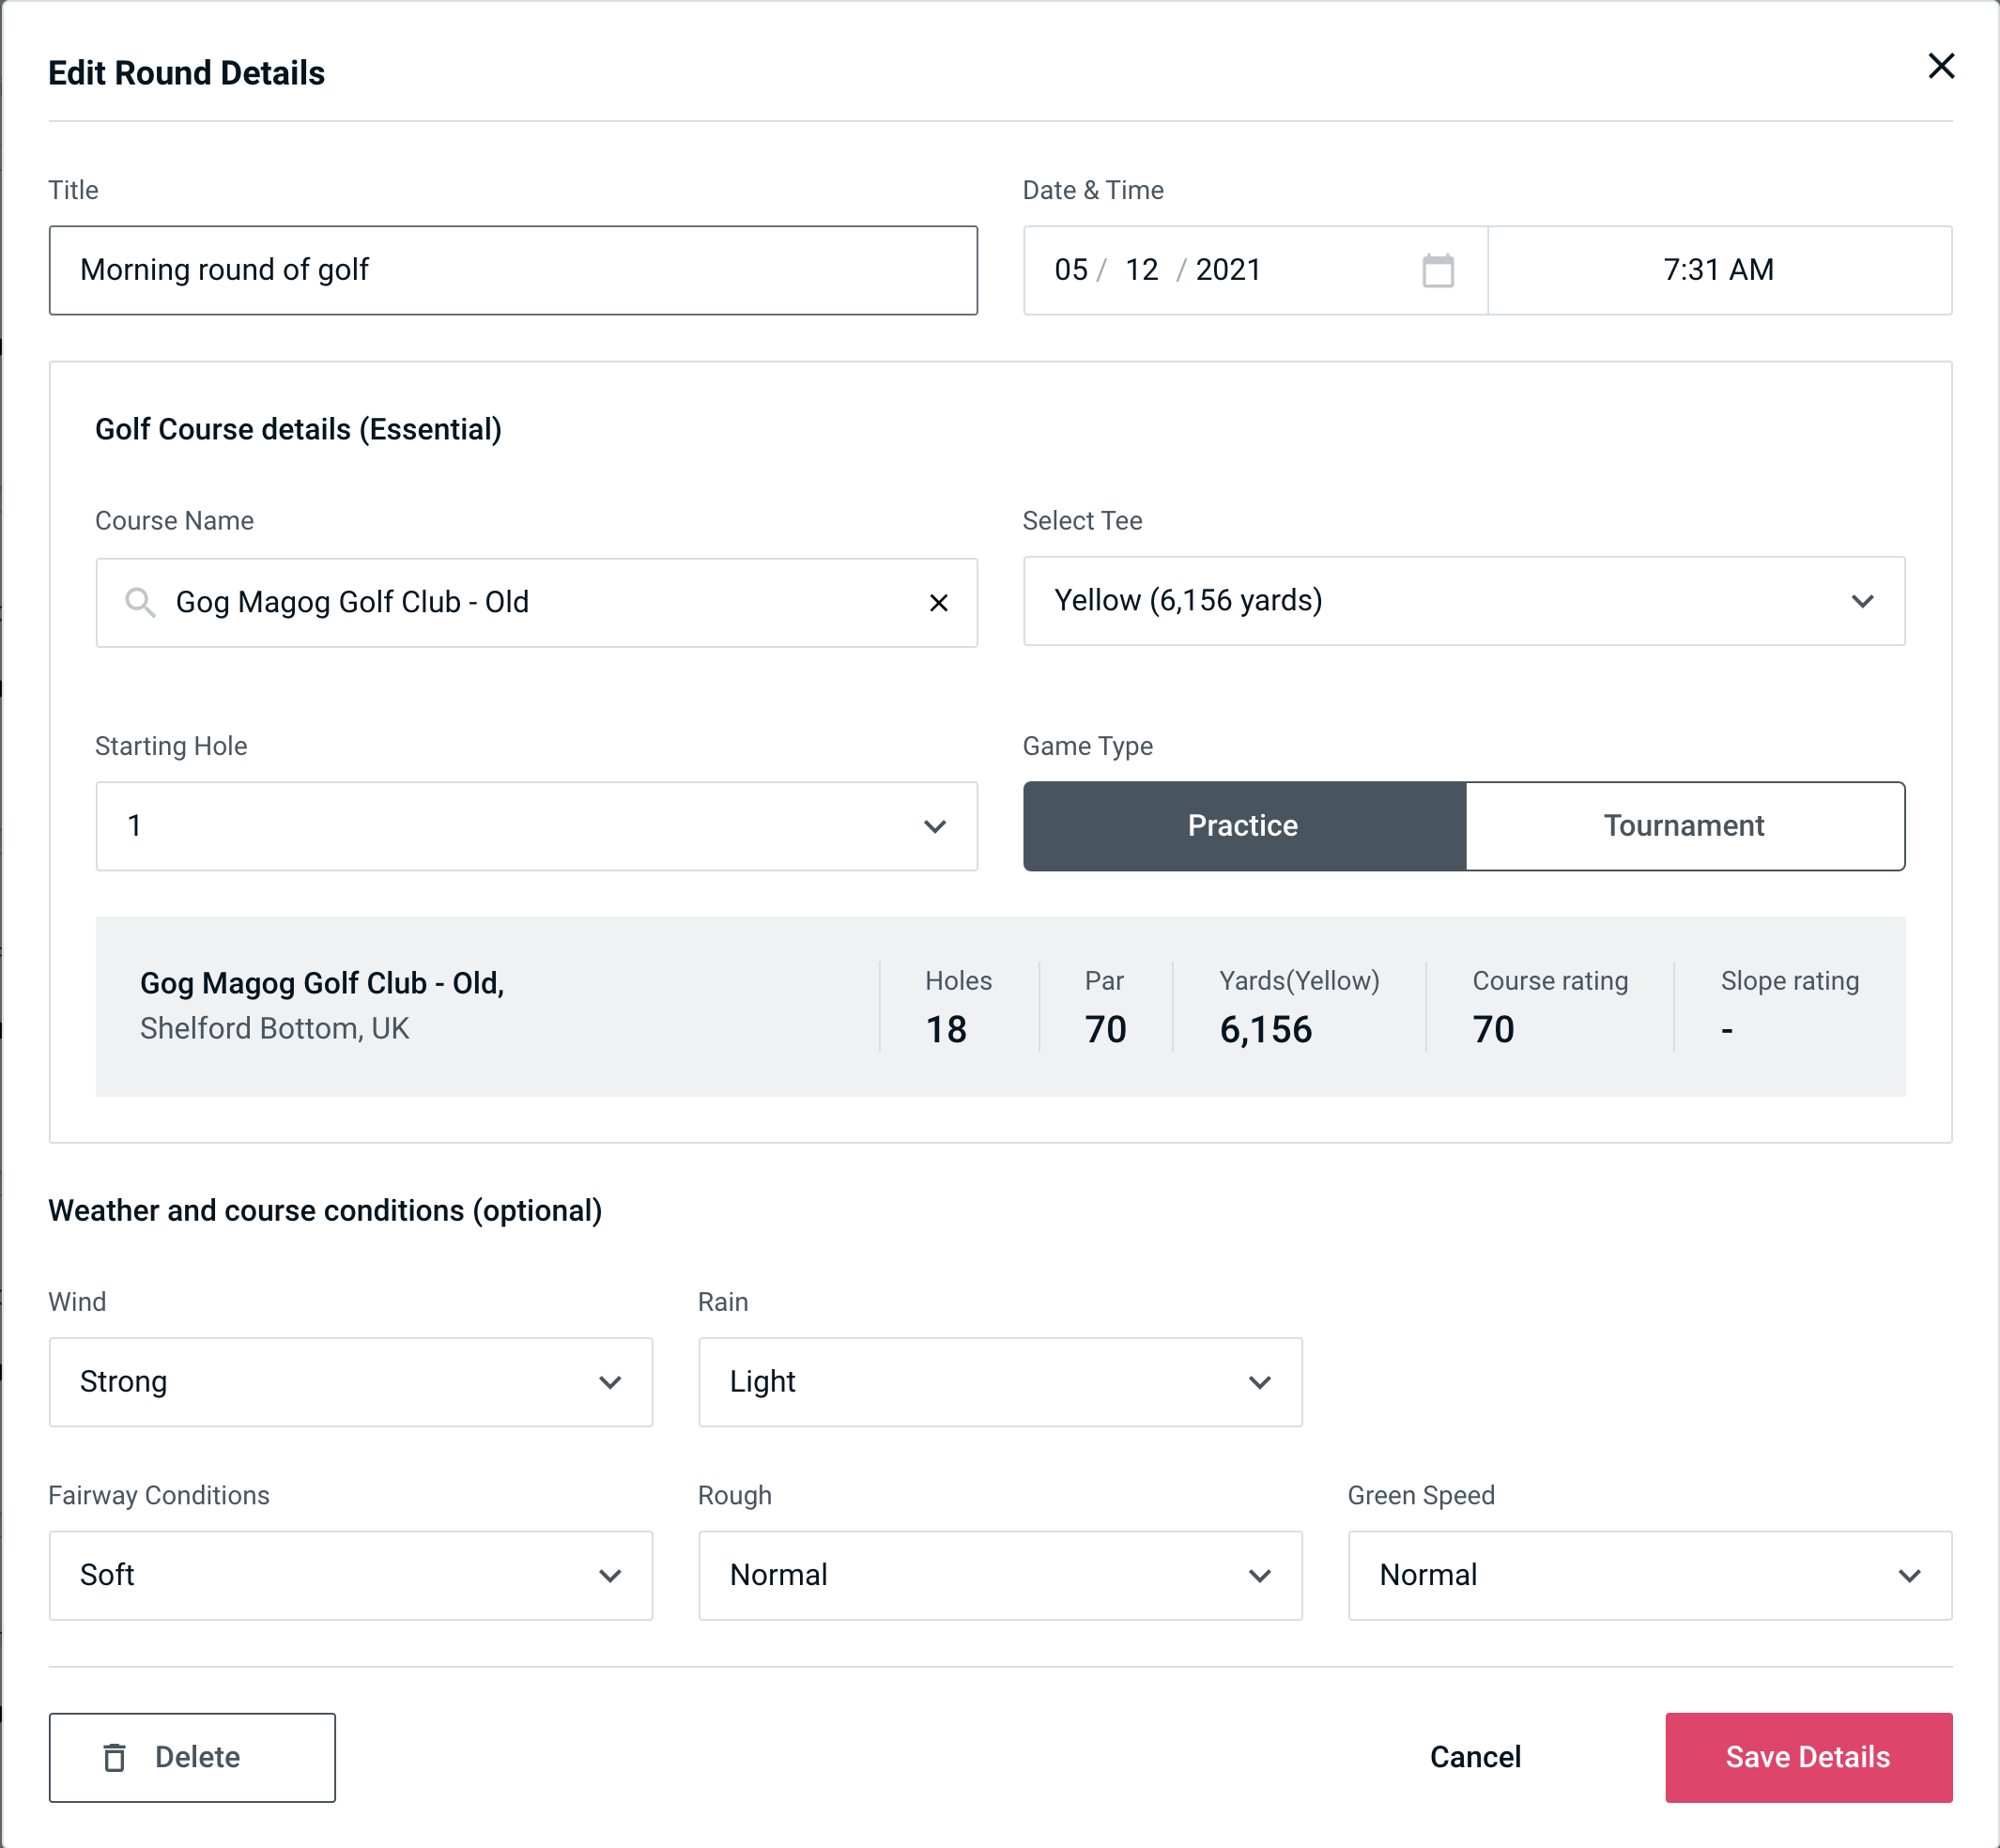The height and width of the screenshot is (1848, 2000).
Task: Click the dropdown chevron for Starting Hole
Action: click(x=935, y=827)
